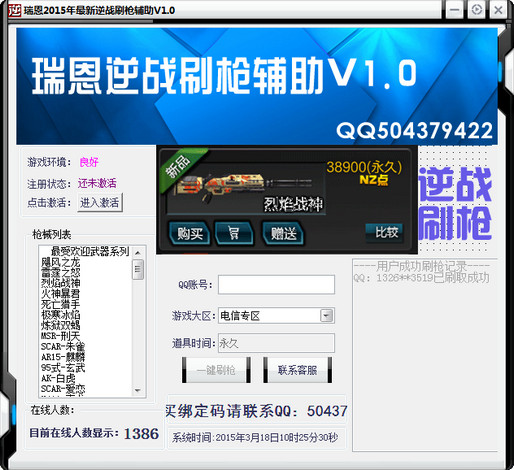Click weapon list scroll down arrow

tap(138, 390)
